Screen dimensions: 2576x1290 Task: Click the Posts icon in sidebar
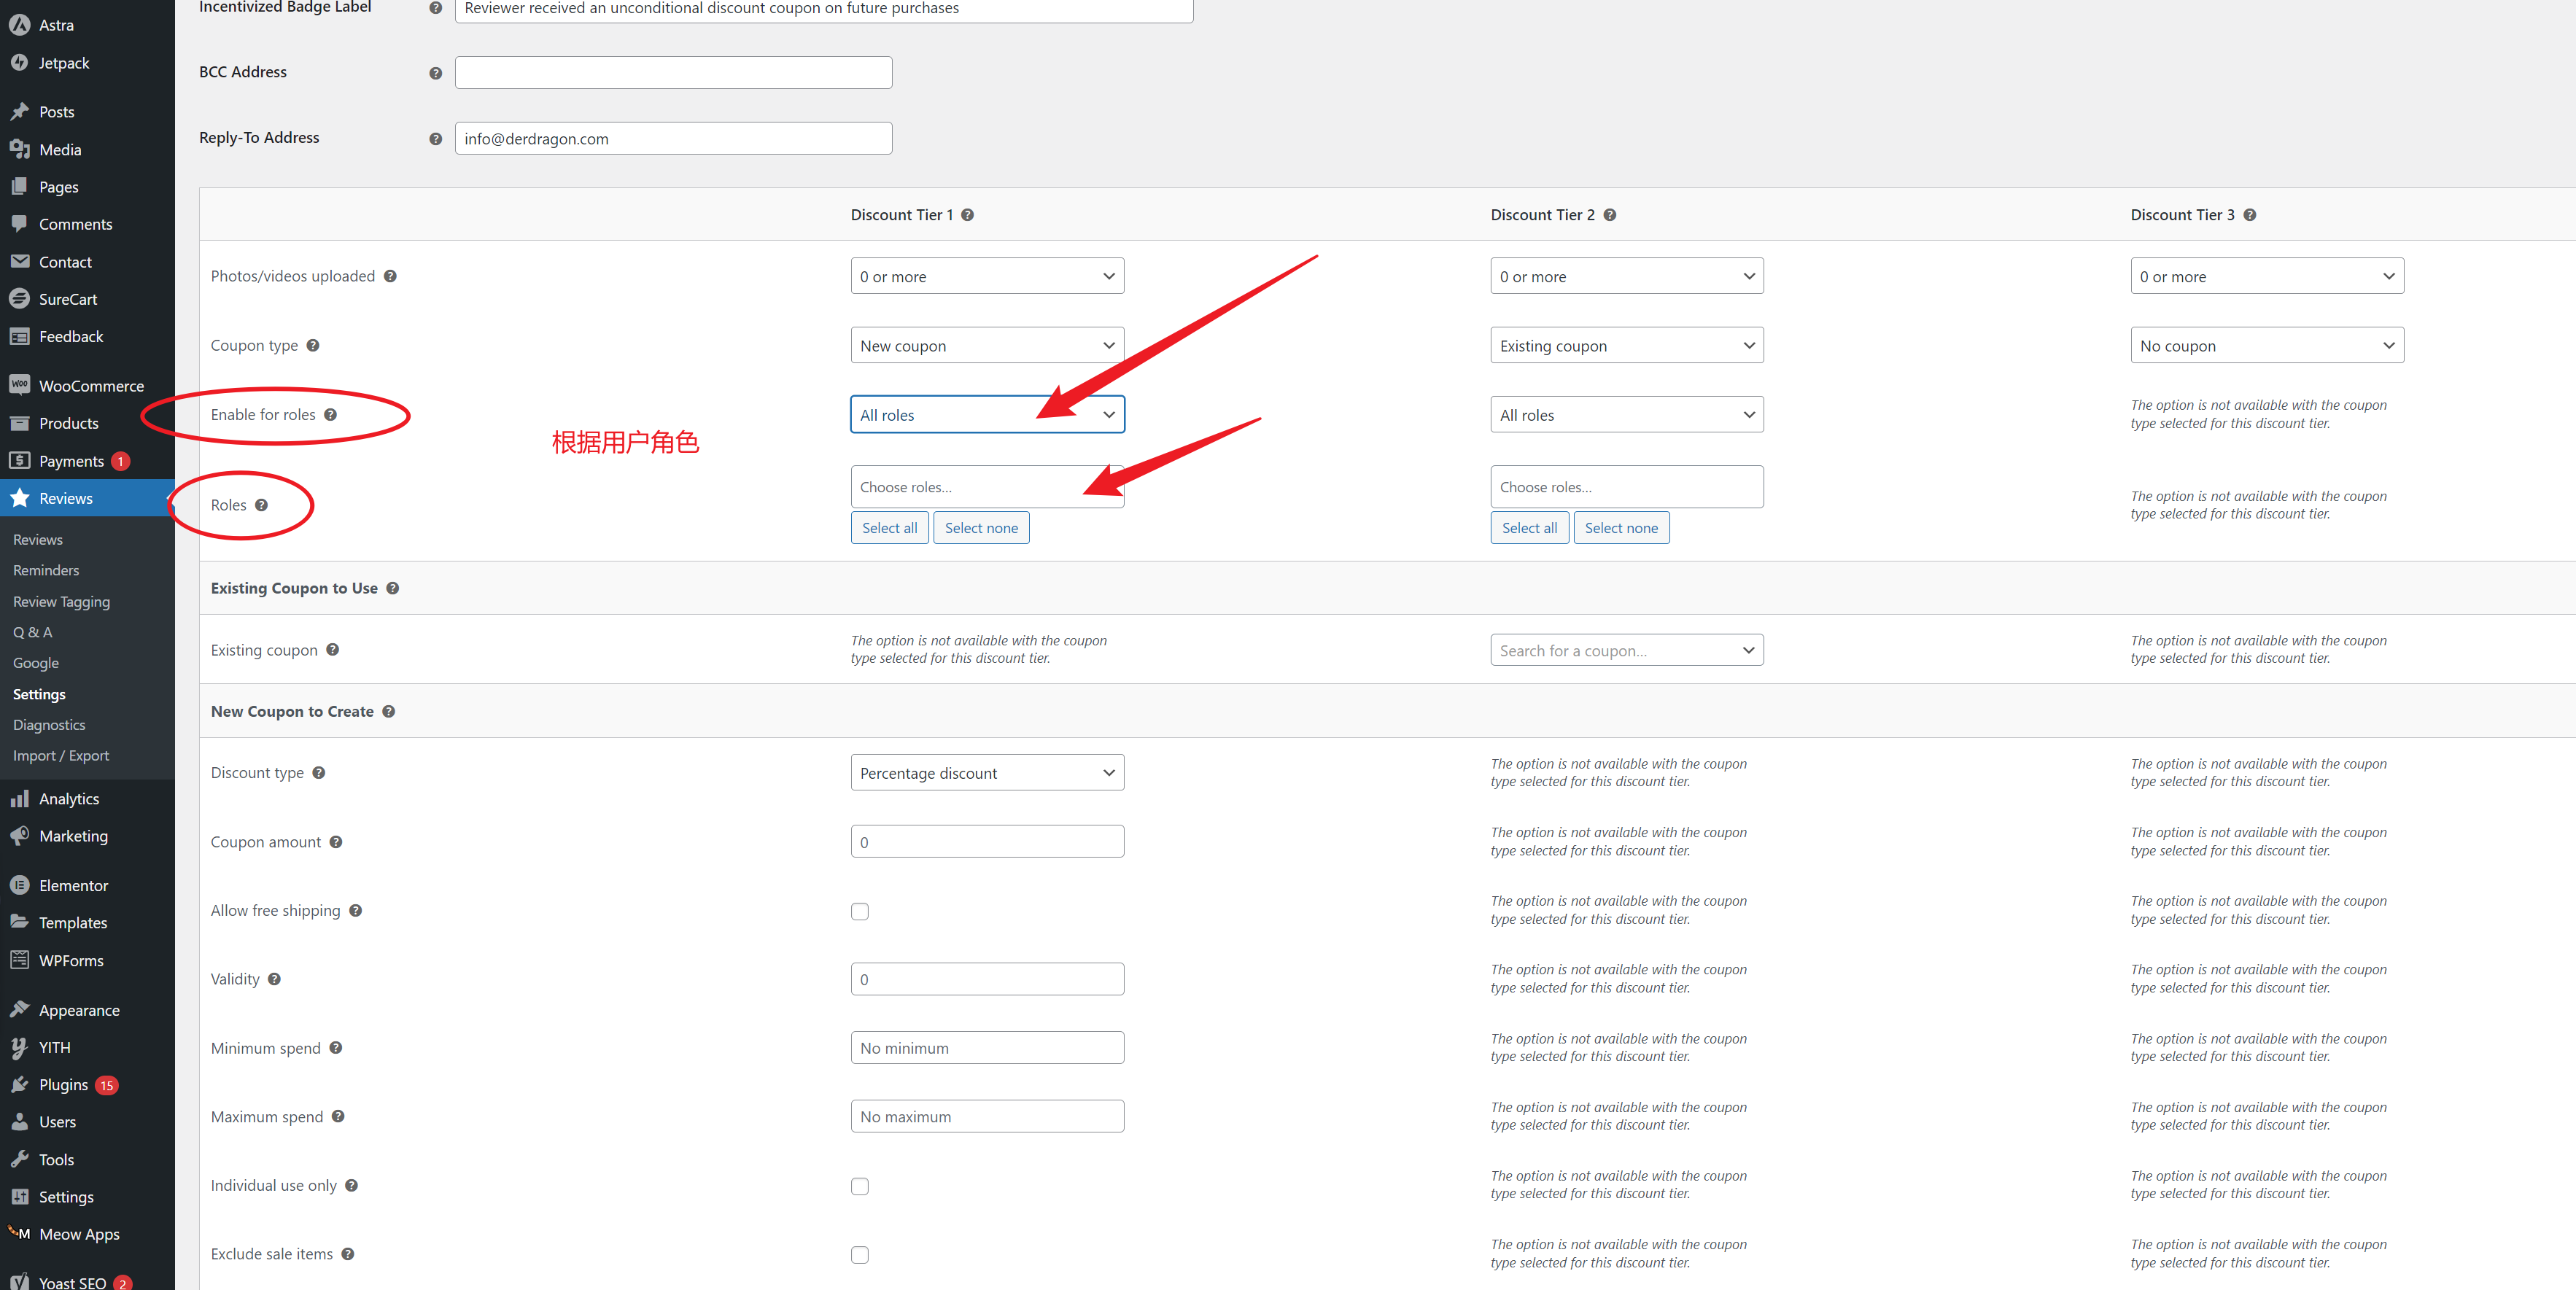click(20, 112)
